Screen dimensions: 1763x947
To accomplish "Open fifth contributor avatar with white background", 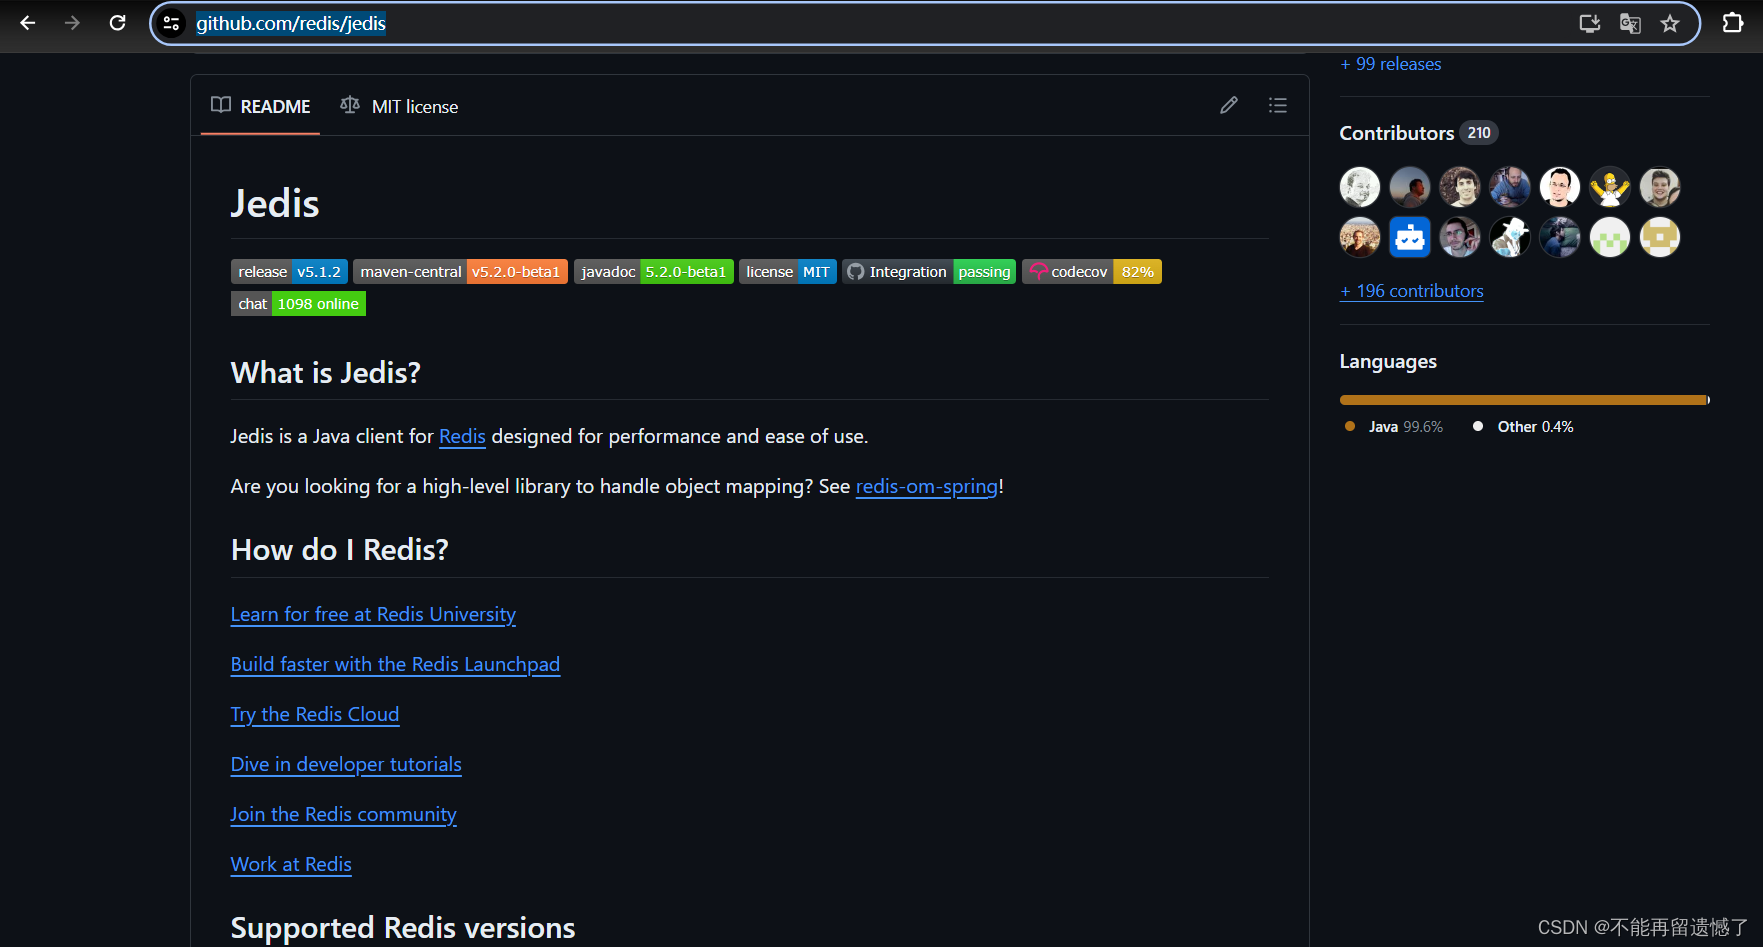I will point(1560,187).
